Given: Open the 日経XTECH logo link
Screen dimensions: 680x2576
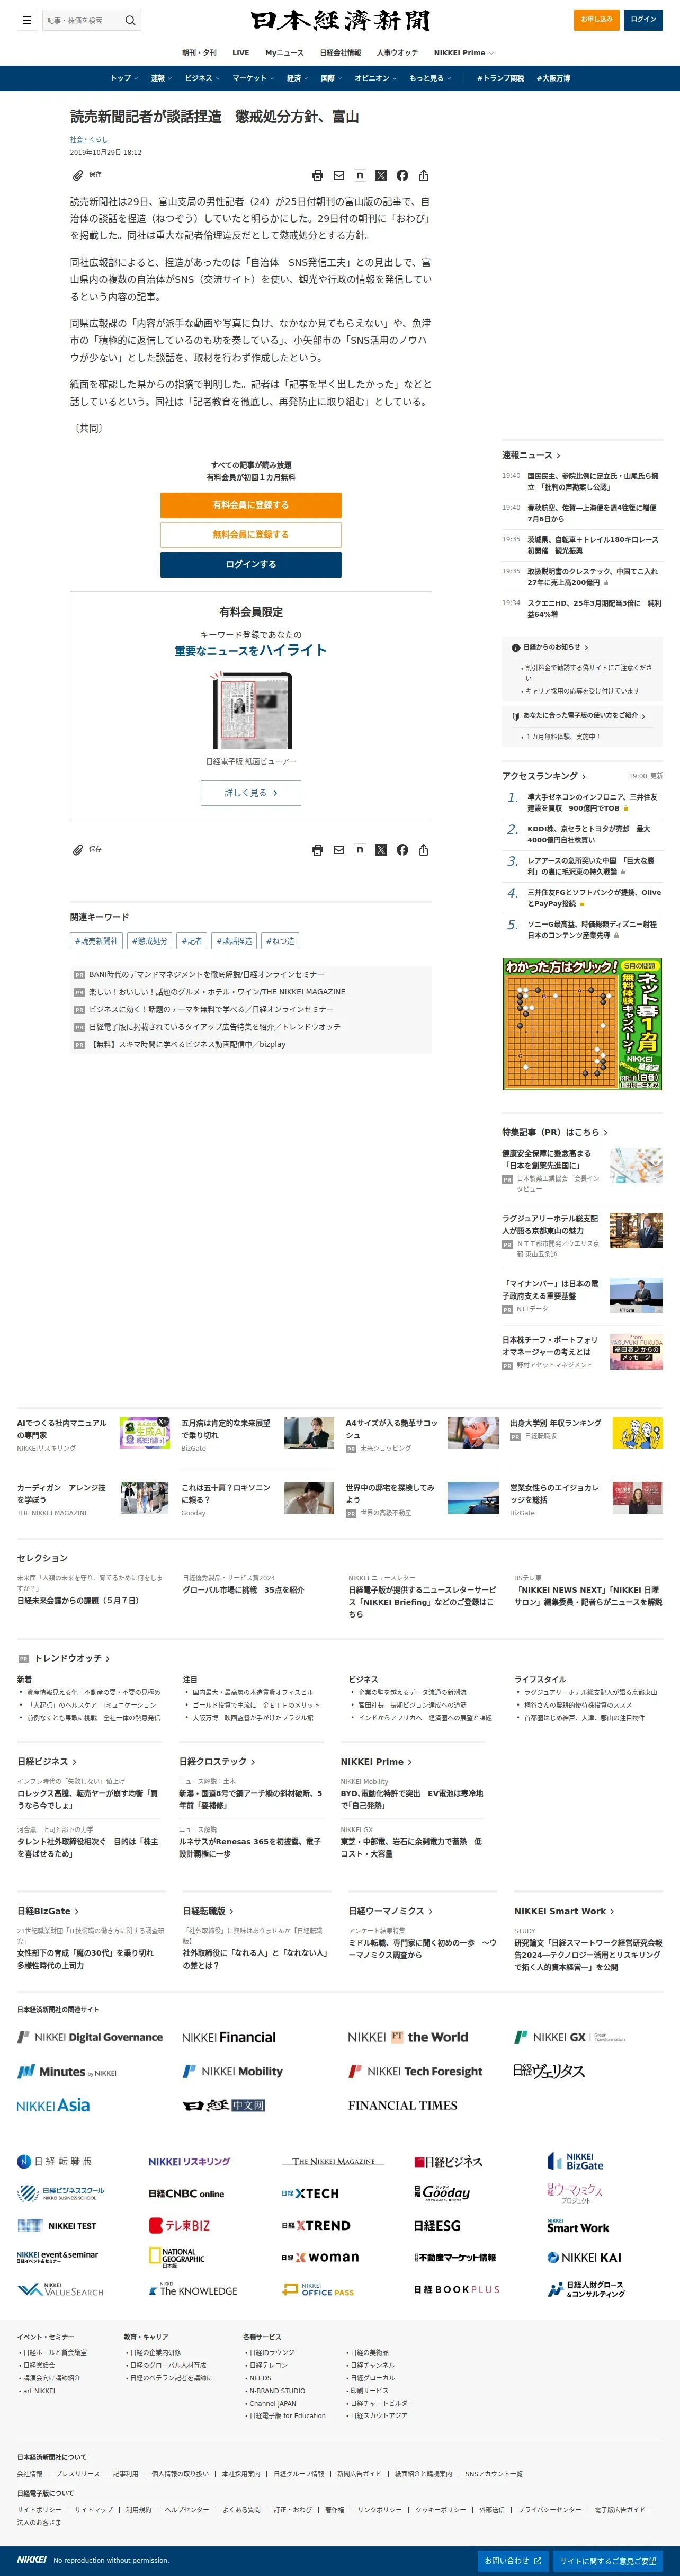Looking at the screenshot, I should (x=310, y=2193).
